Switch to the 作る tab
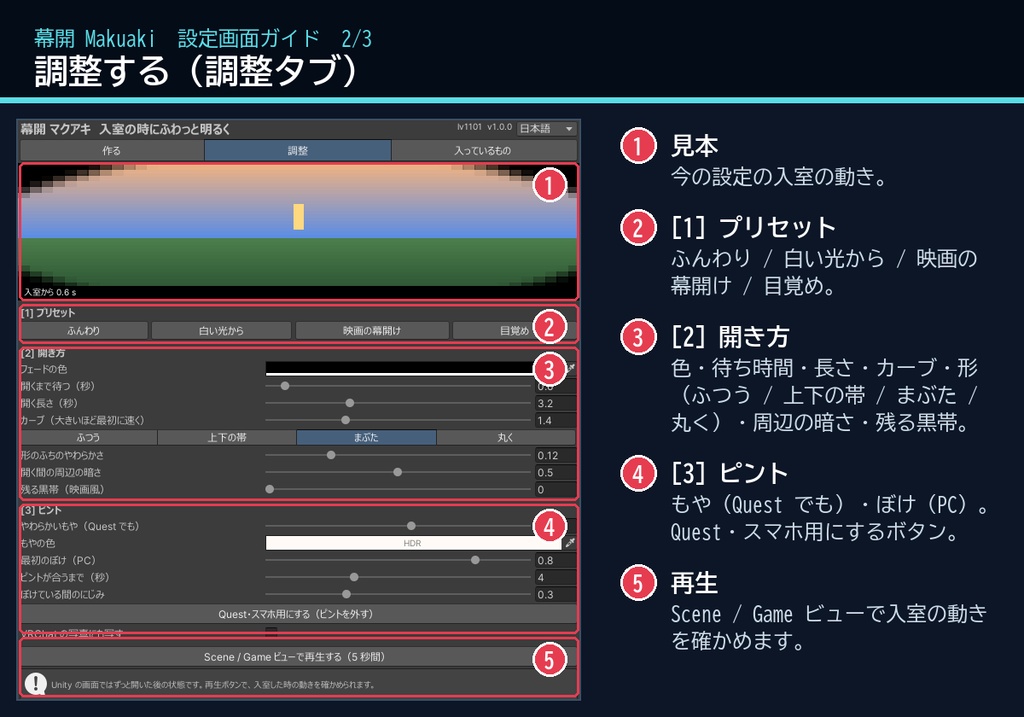1024x717 pixels. tap(112, 150)
